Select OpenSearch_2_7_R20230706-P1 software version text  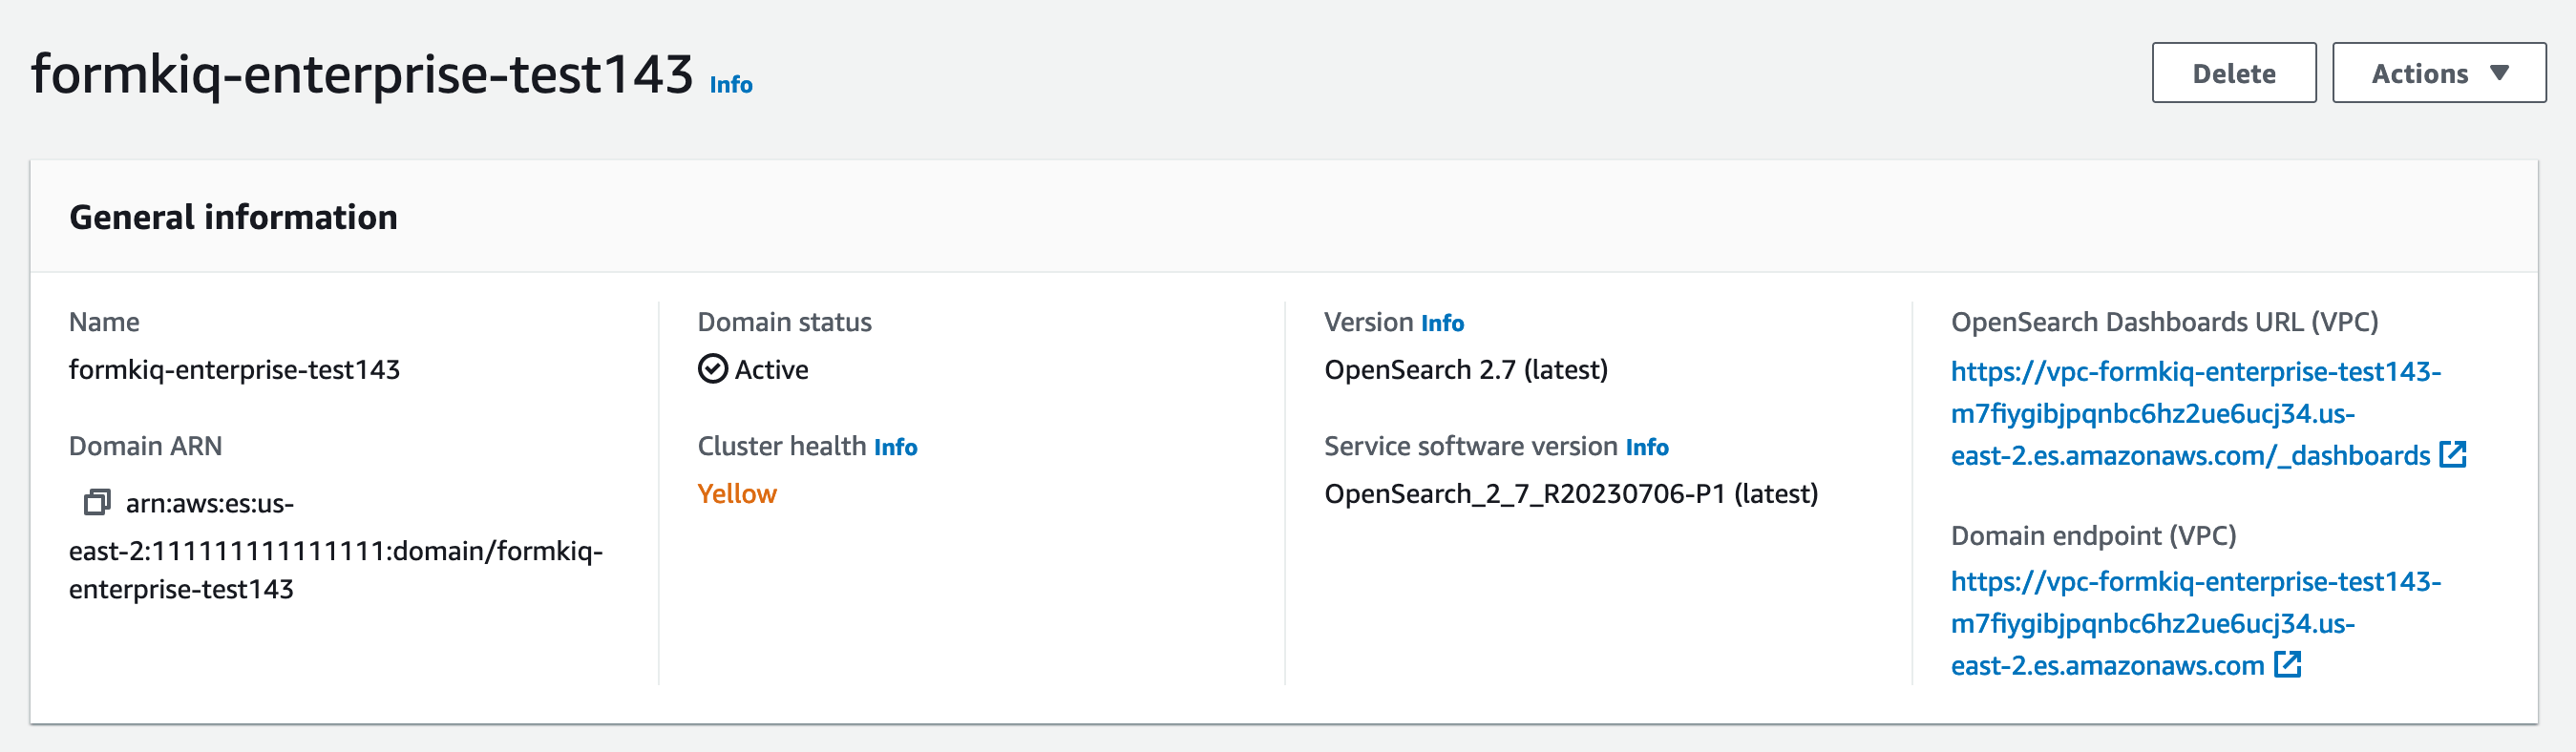pyautogui.click(x=1571, y=494)
